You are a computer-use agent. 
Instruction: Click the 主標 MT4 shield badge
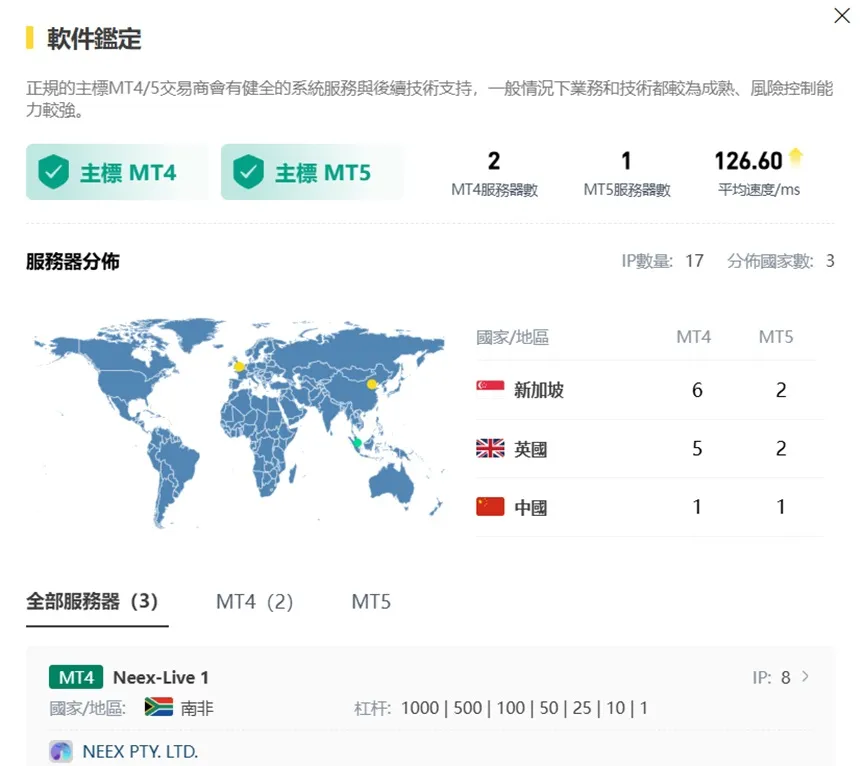[117, 172]
